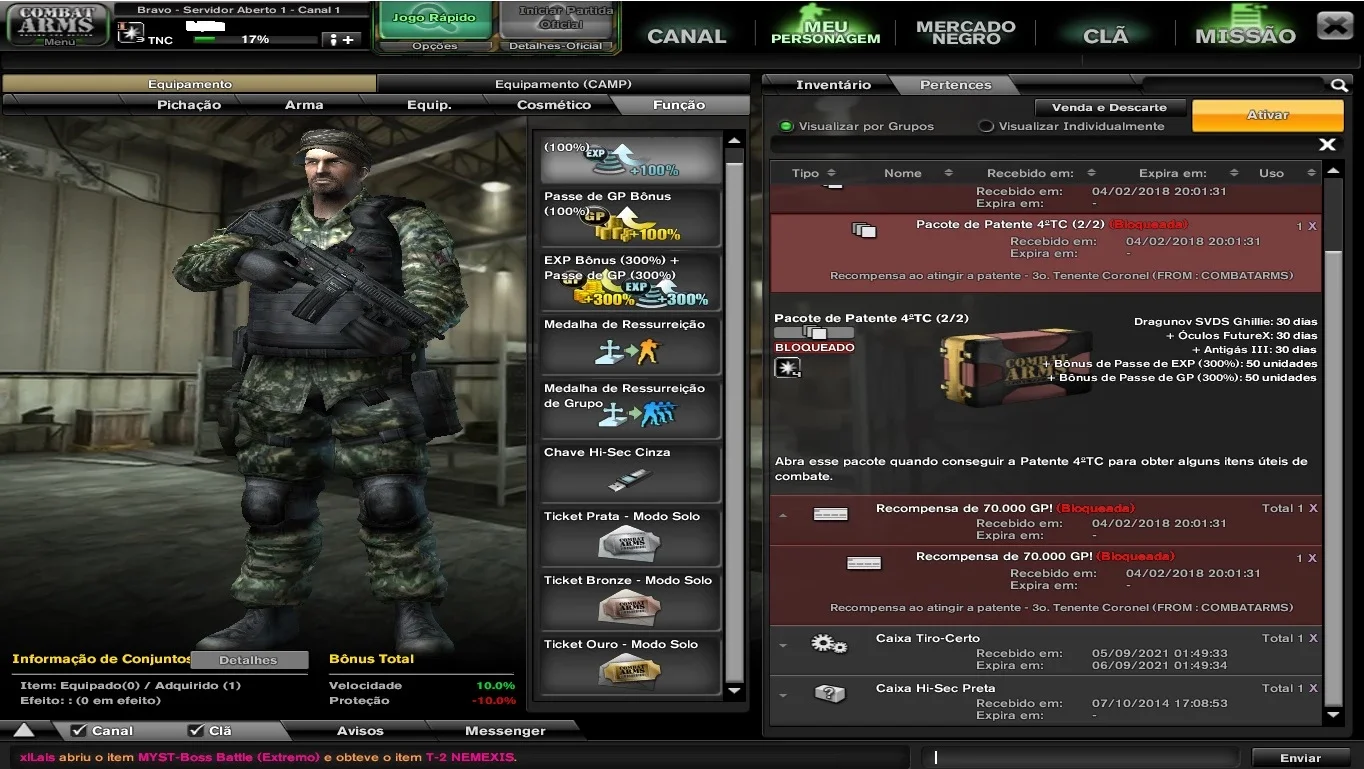
Task: Select the Chave Hi-Sec Cinza item
Action: [631, 473]
